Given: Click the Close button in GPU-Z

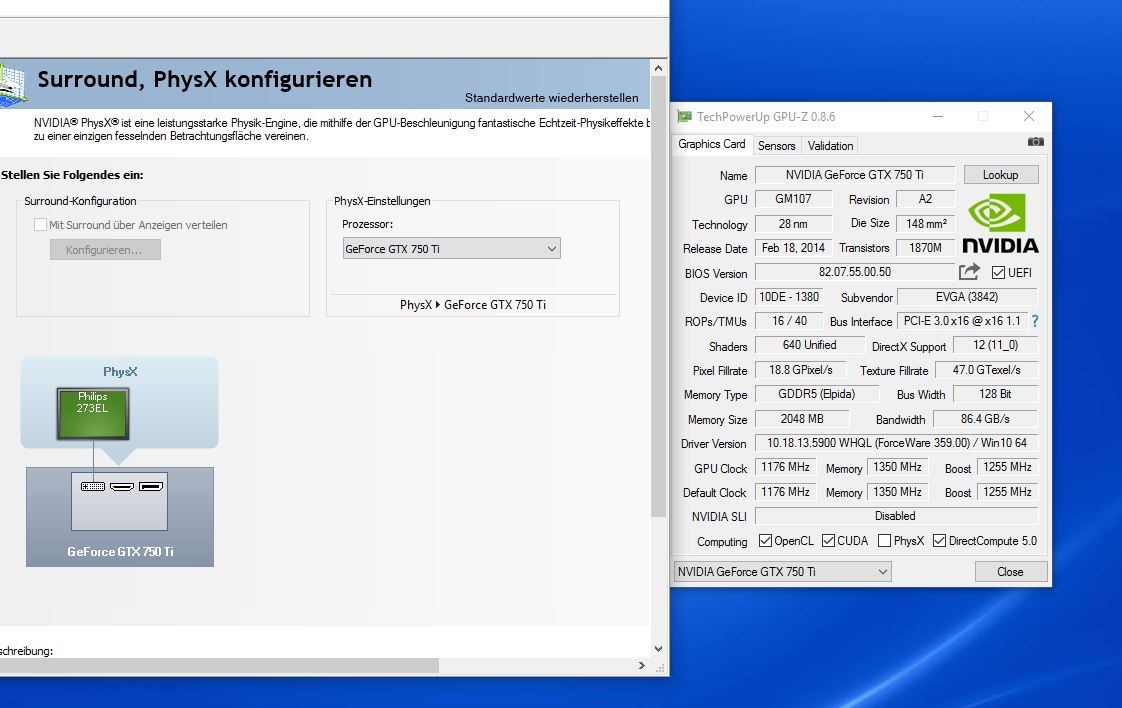Looking at the screenshot, I should [1010, 571].
